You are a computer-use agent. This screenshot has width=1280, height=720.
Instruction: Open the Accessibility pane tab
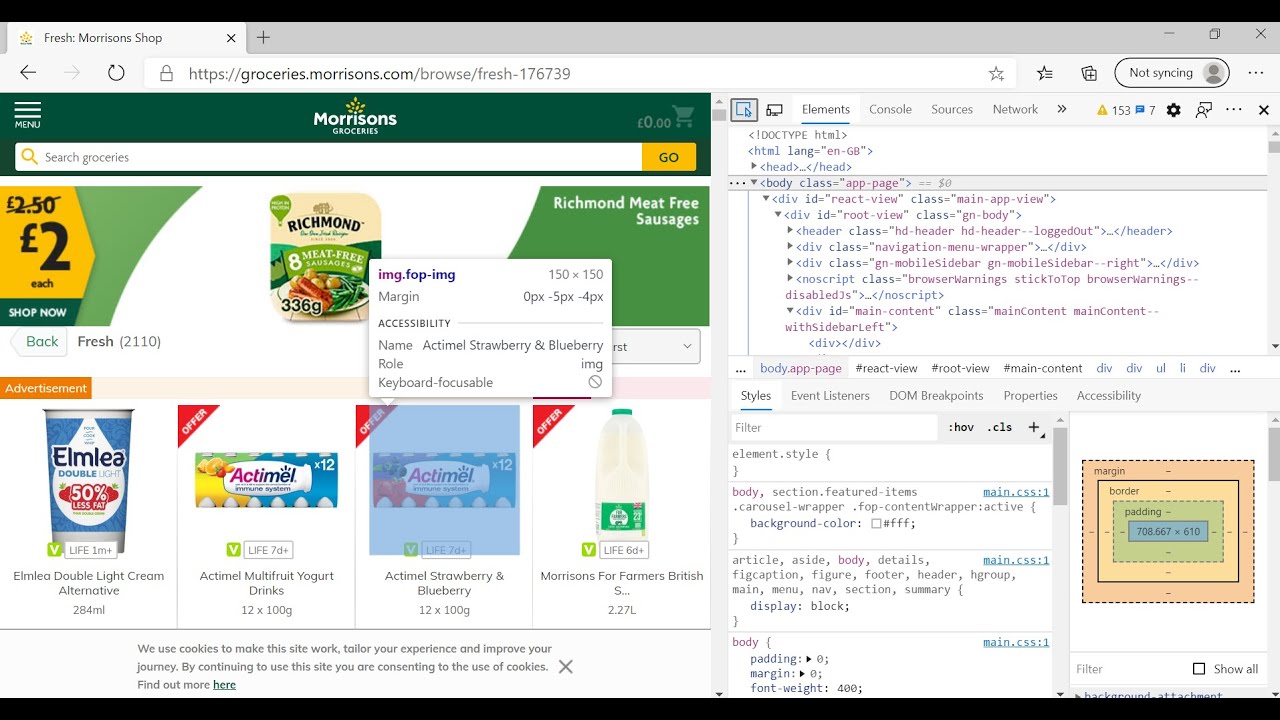(x=1108, y=396)
